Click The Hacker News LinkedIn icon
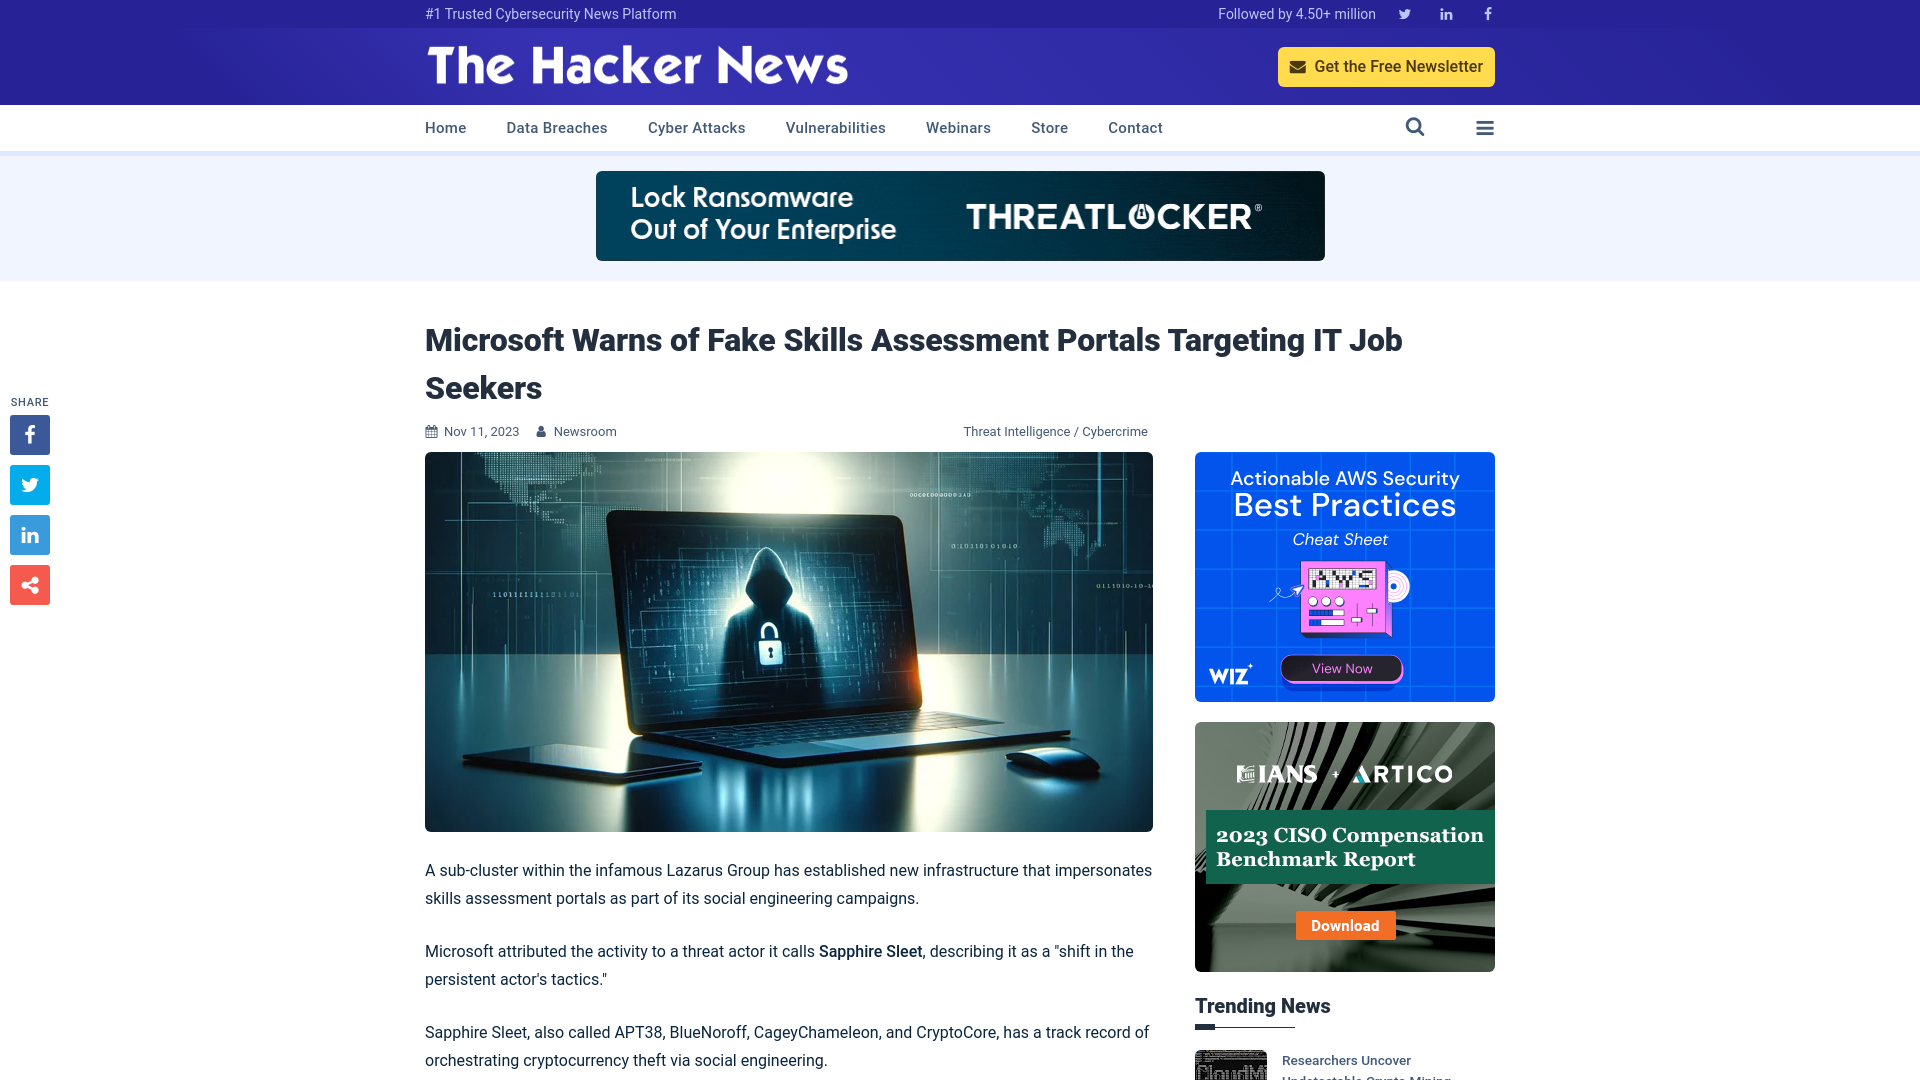1920x1080 pixels. [1445, 13]
